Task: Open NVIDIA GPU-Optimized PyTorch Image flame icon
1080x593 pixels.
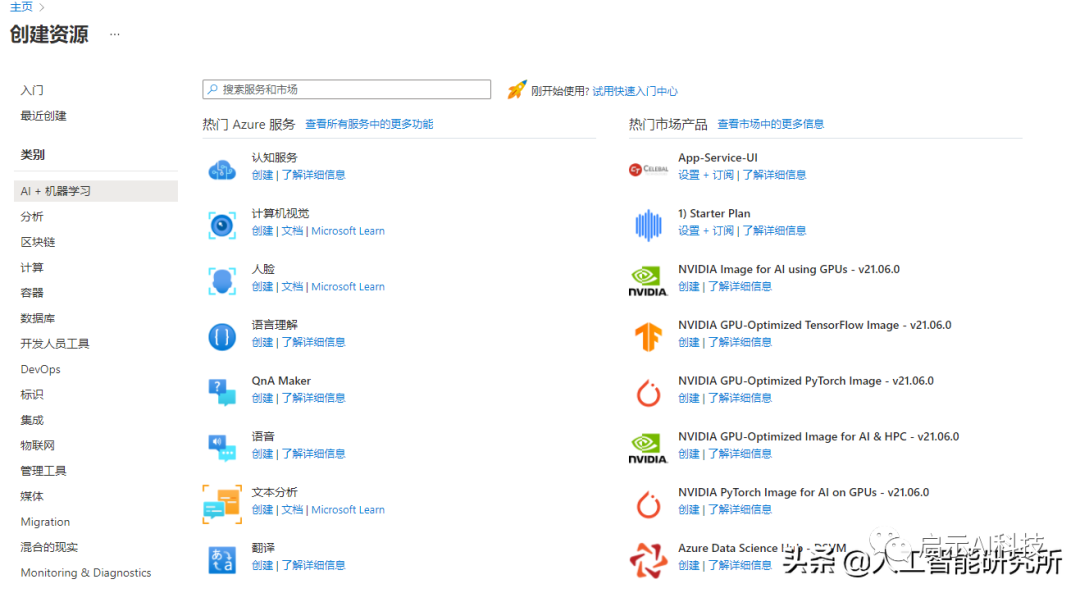Action: coord(648,393)
